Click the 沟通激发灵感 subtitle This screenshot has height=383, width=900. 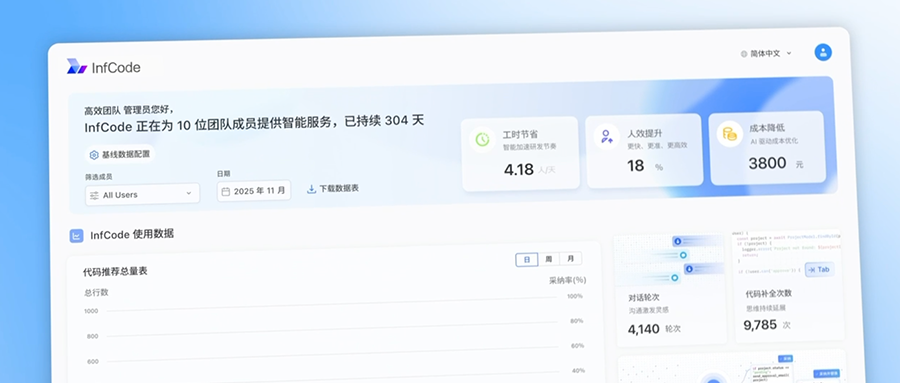(648, 310)
